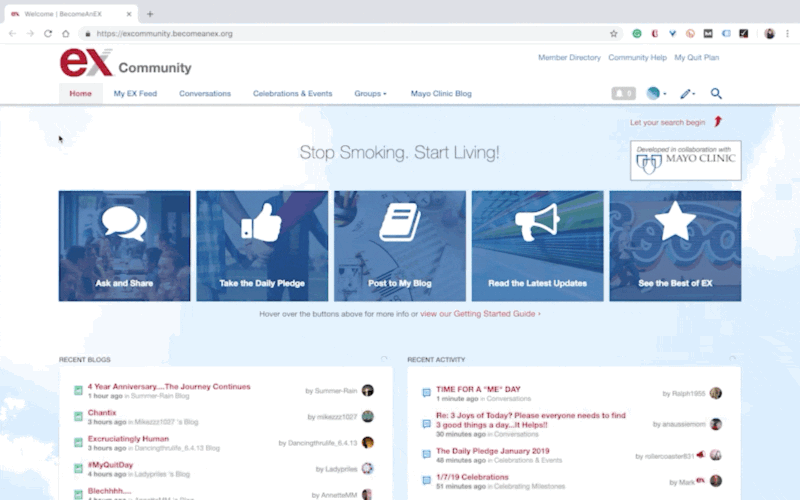Open Summer-Rain Blog location link
The height and width of the screenshot is (500, 800).
160,396
